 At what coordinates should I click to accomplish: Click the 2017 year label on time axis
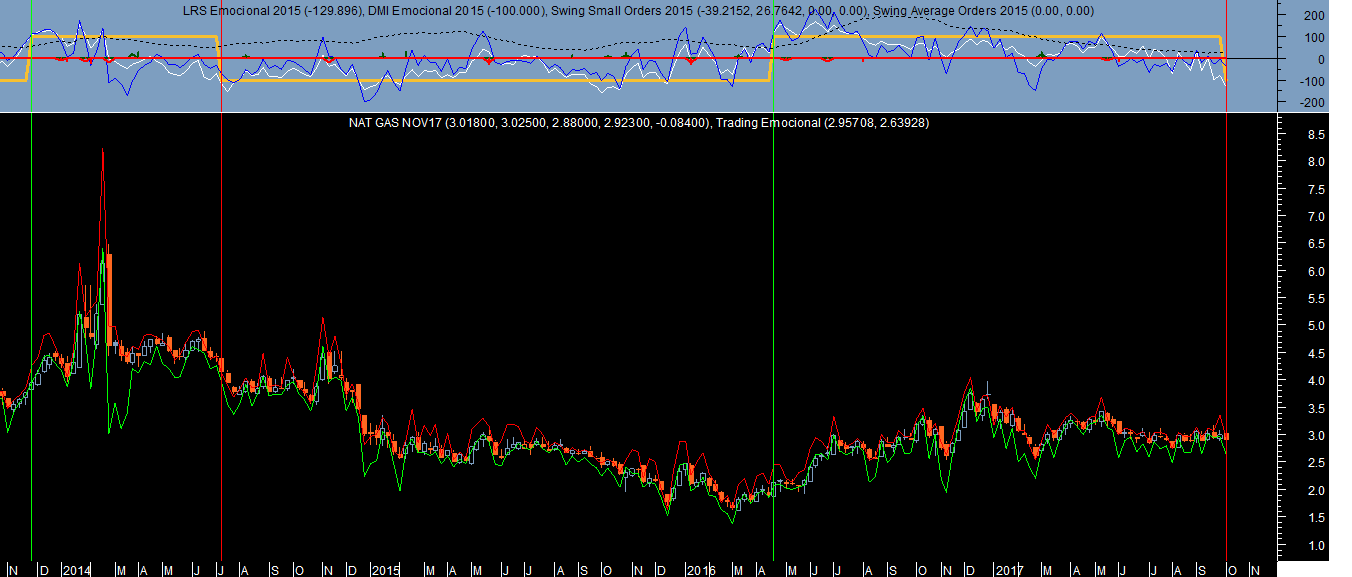point(1010,570)
